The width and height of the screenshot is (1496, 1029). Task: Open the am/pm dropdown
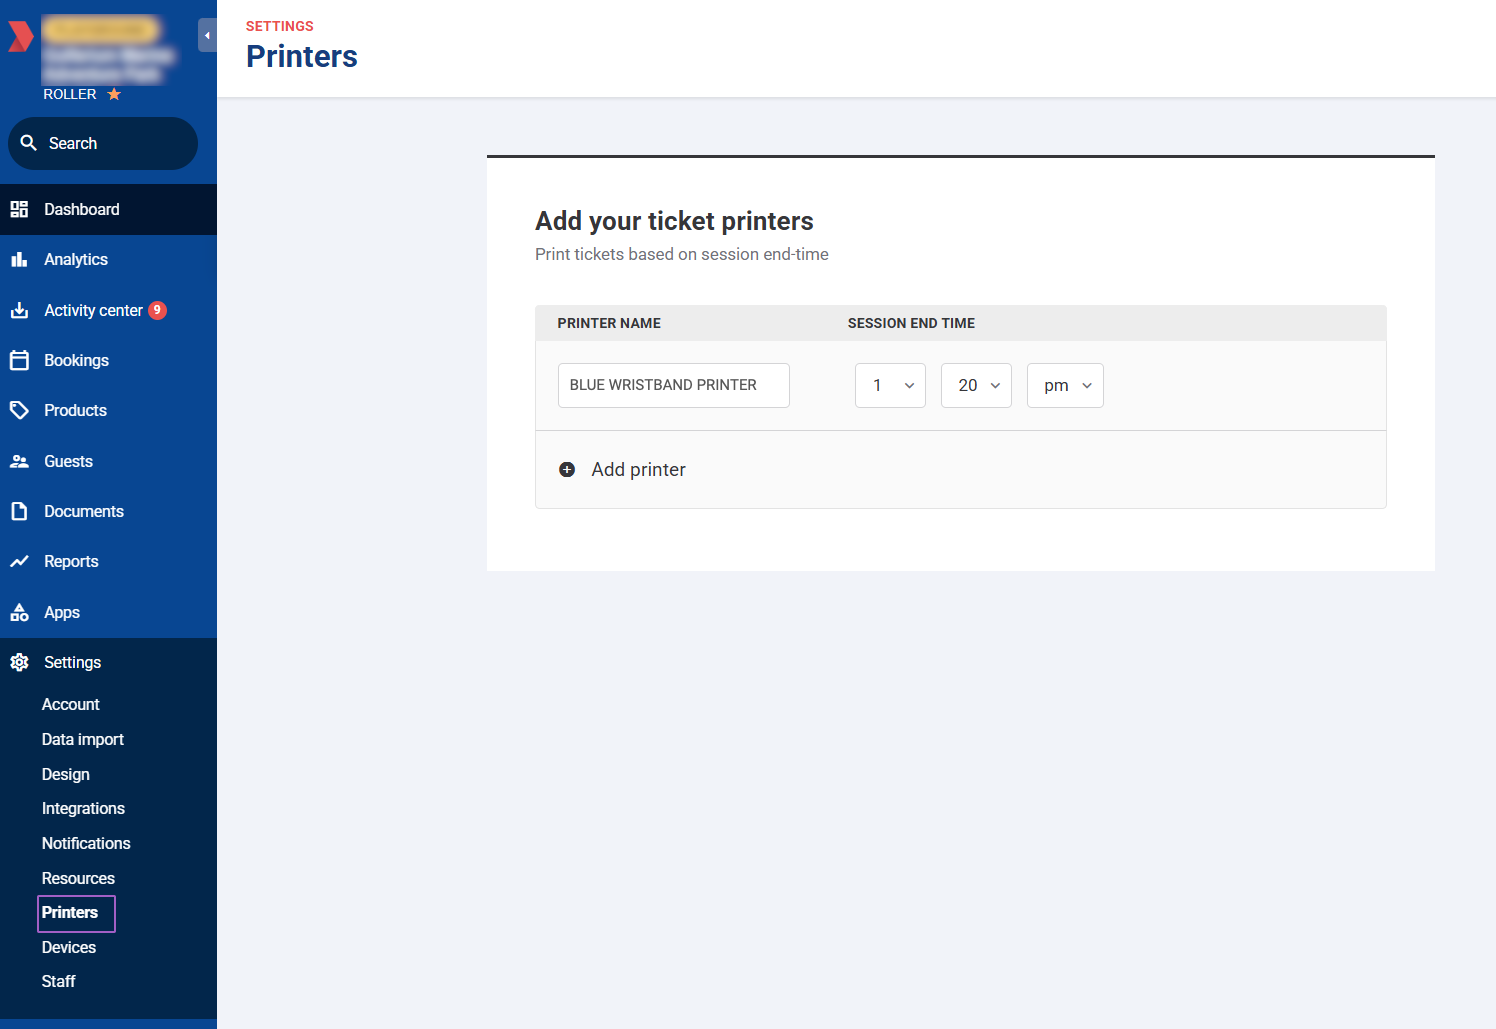(x=1065, y=385)
